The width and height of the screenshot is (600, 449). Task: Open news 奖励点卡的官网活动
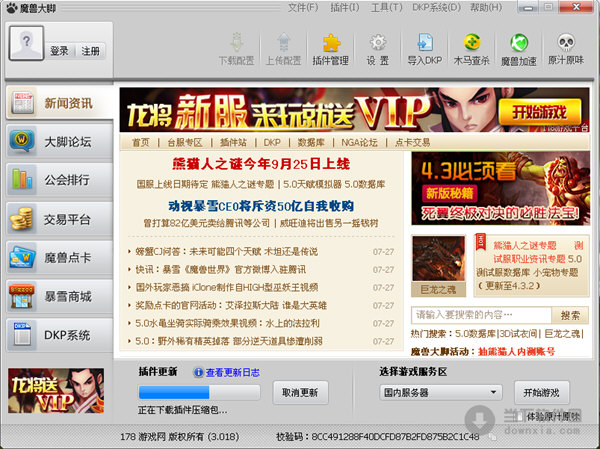pos(231,305)
